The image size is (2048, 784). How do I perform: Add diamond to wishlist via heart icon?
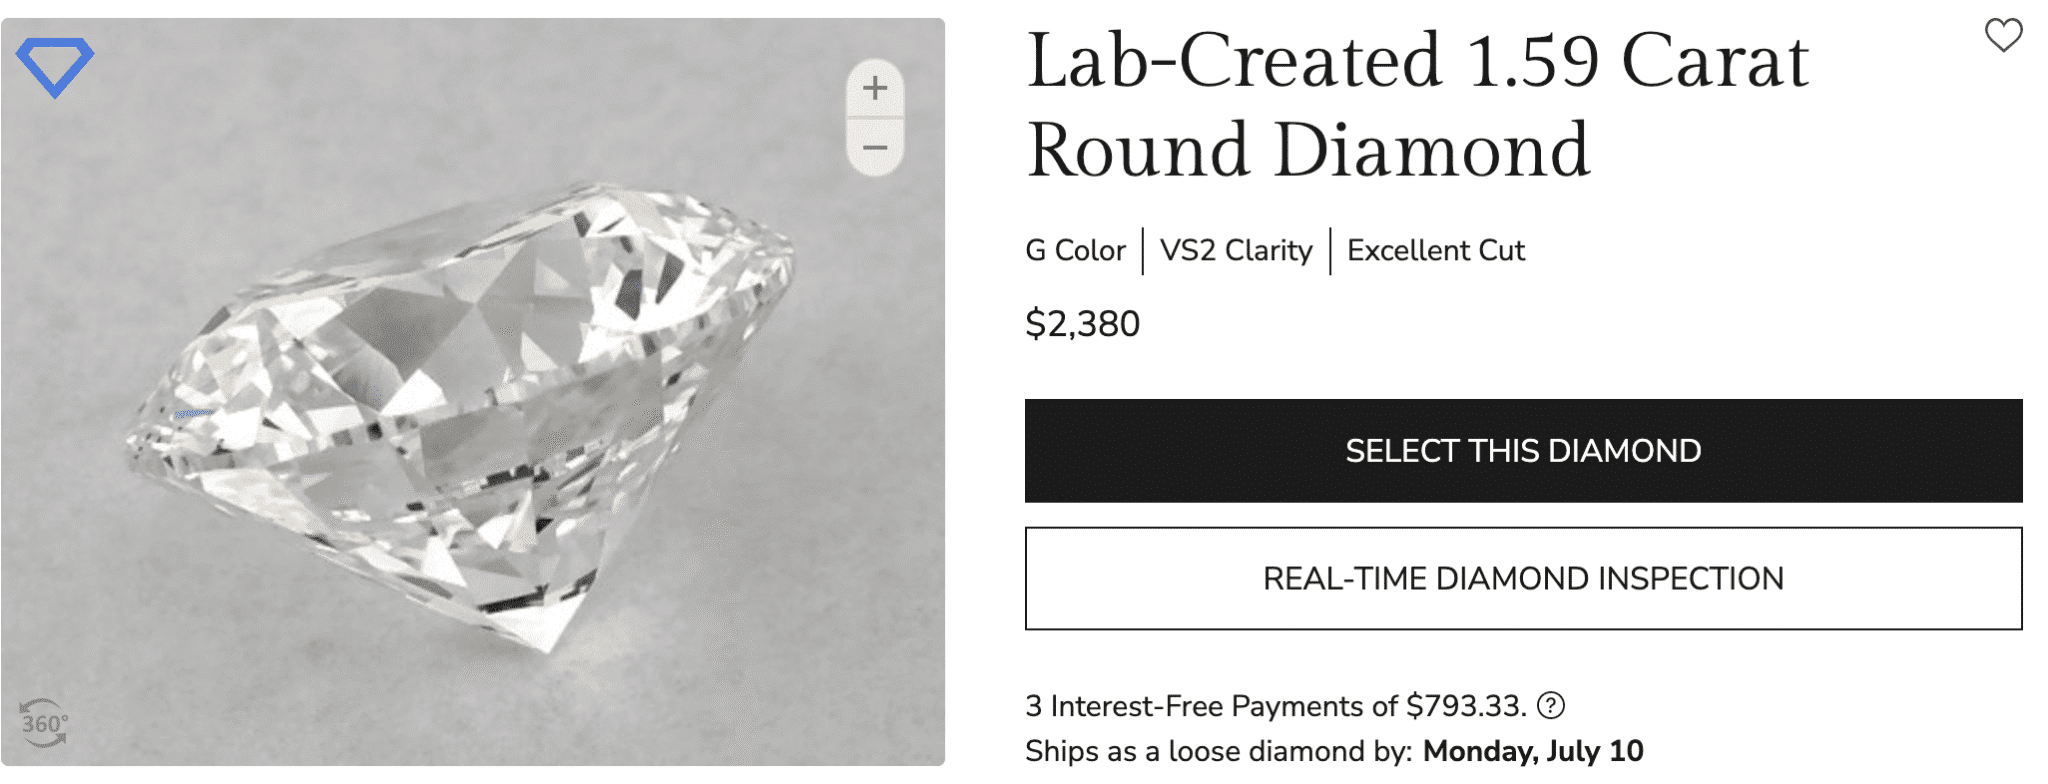[x=2003, y=35]
